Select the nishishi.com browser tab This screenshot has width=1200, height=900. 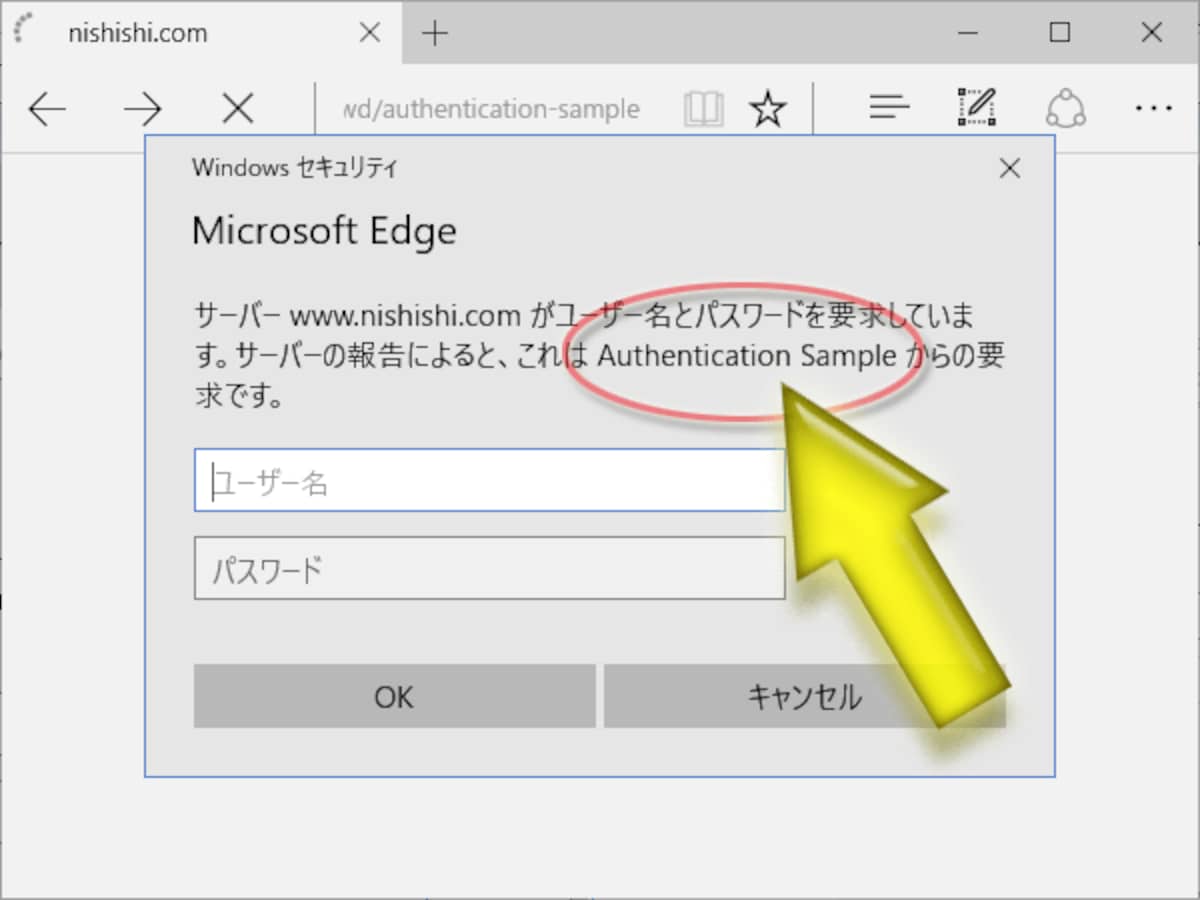[x=200, y=32]
